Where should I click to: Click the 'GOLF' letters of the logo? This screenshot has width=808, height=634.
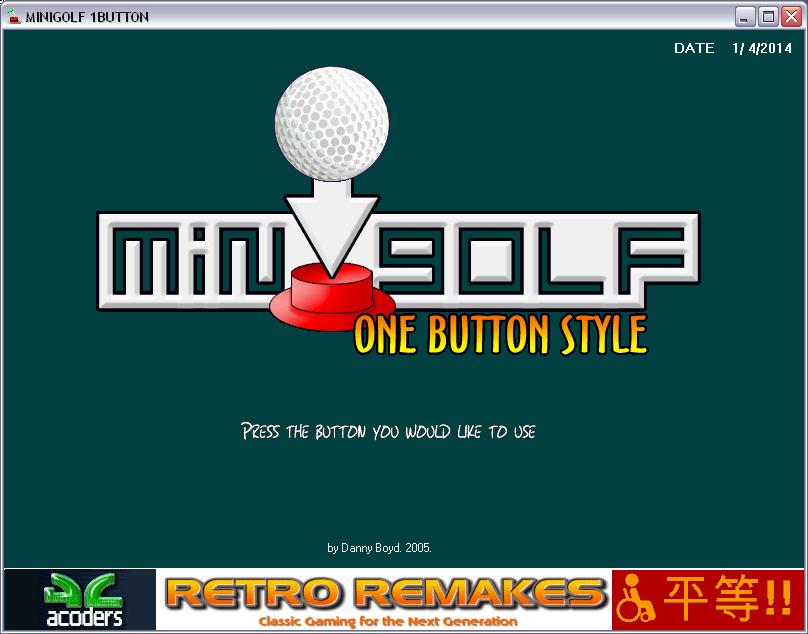coord(533,261)
